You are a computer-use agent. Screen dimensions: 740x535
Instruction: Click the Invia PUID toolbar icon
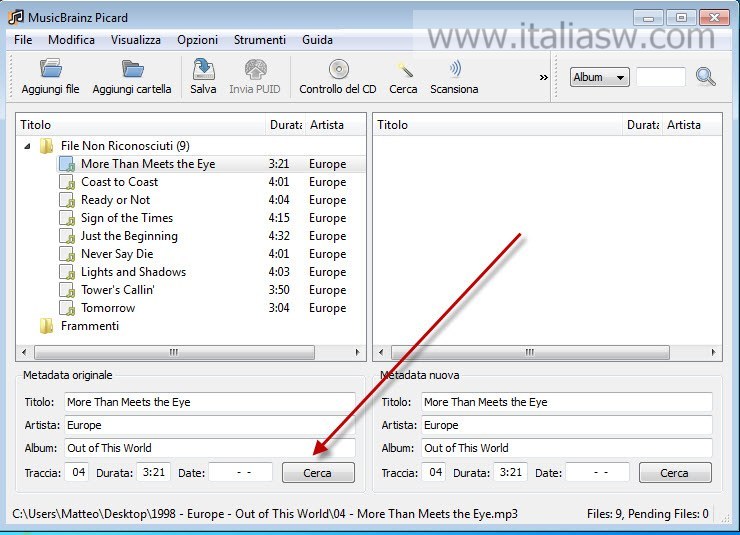pos(255,69)
